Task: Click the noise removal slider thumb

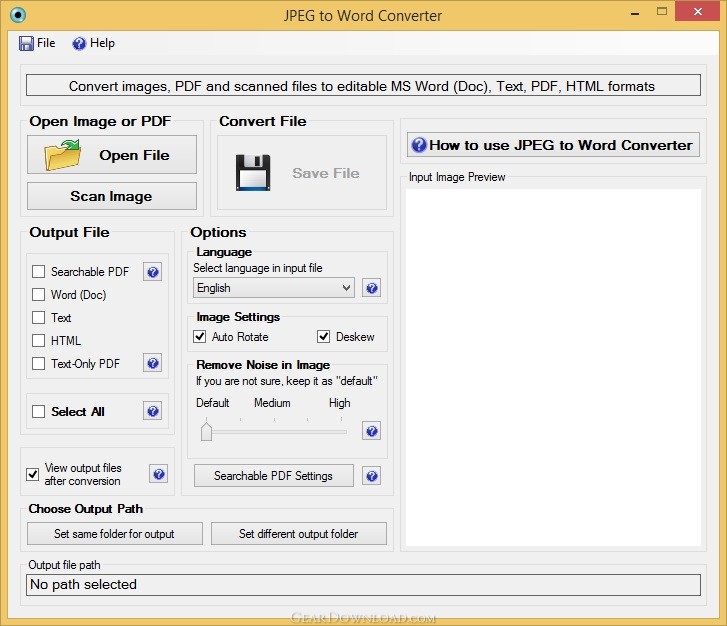Action: click(x=206, y=431)
